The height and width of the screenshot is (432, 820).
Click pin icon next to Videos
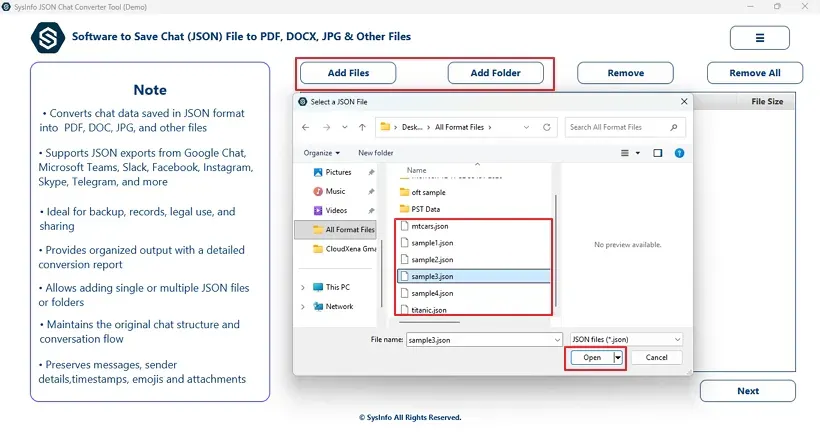pos(371,211)
